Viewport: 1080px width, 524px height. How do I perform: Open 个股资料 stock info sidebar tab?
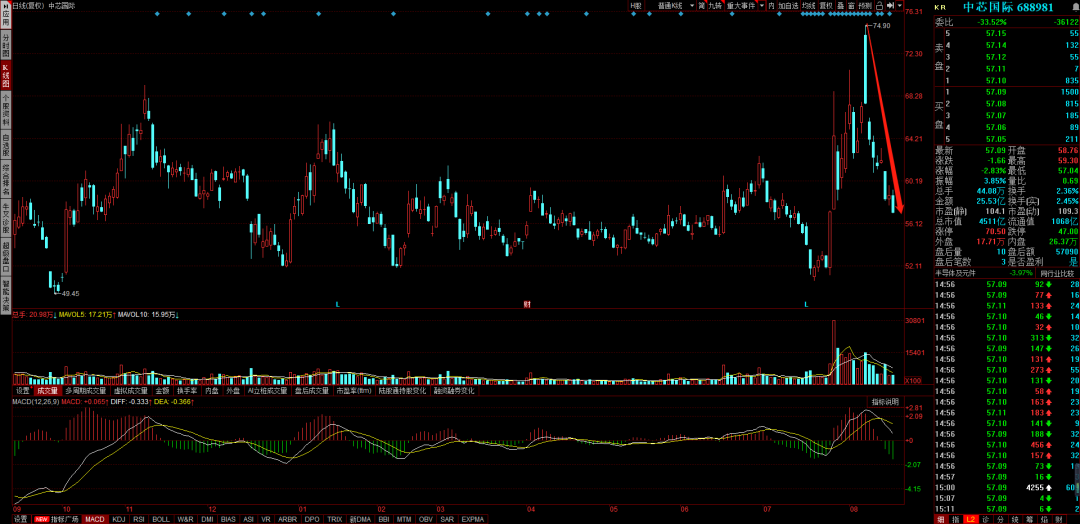point(6,112)
